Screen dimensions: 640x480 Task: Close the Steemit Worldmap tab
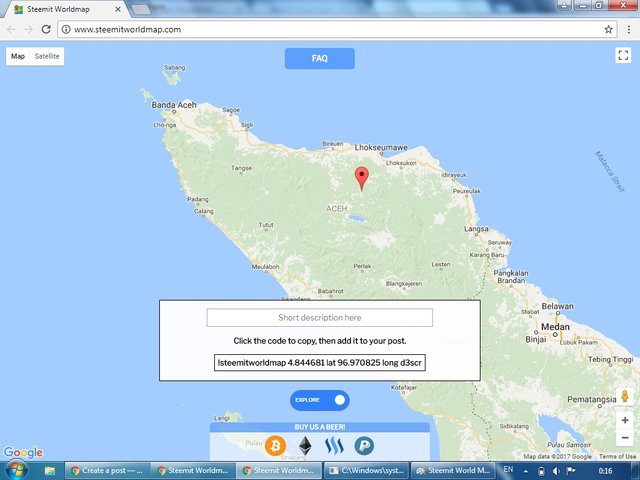118,9
